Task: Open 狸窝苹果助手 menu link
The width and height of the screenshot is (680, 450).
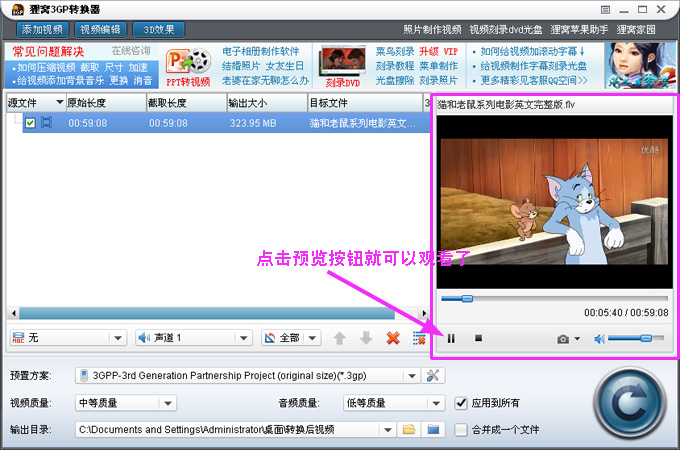Action: click(579, 29)
